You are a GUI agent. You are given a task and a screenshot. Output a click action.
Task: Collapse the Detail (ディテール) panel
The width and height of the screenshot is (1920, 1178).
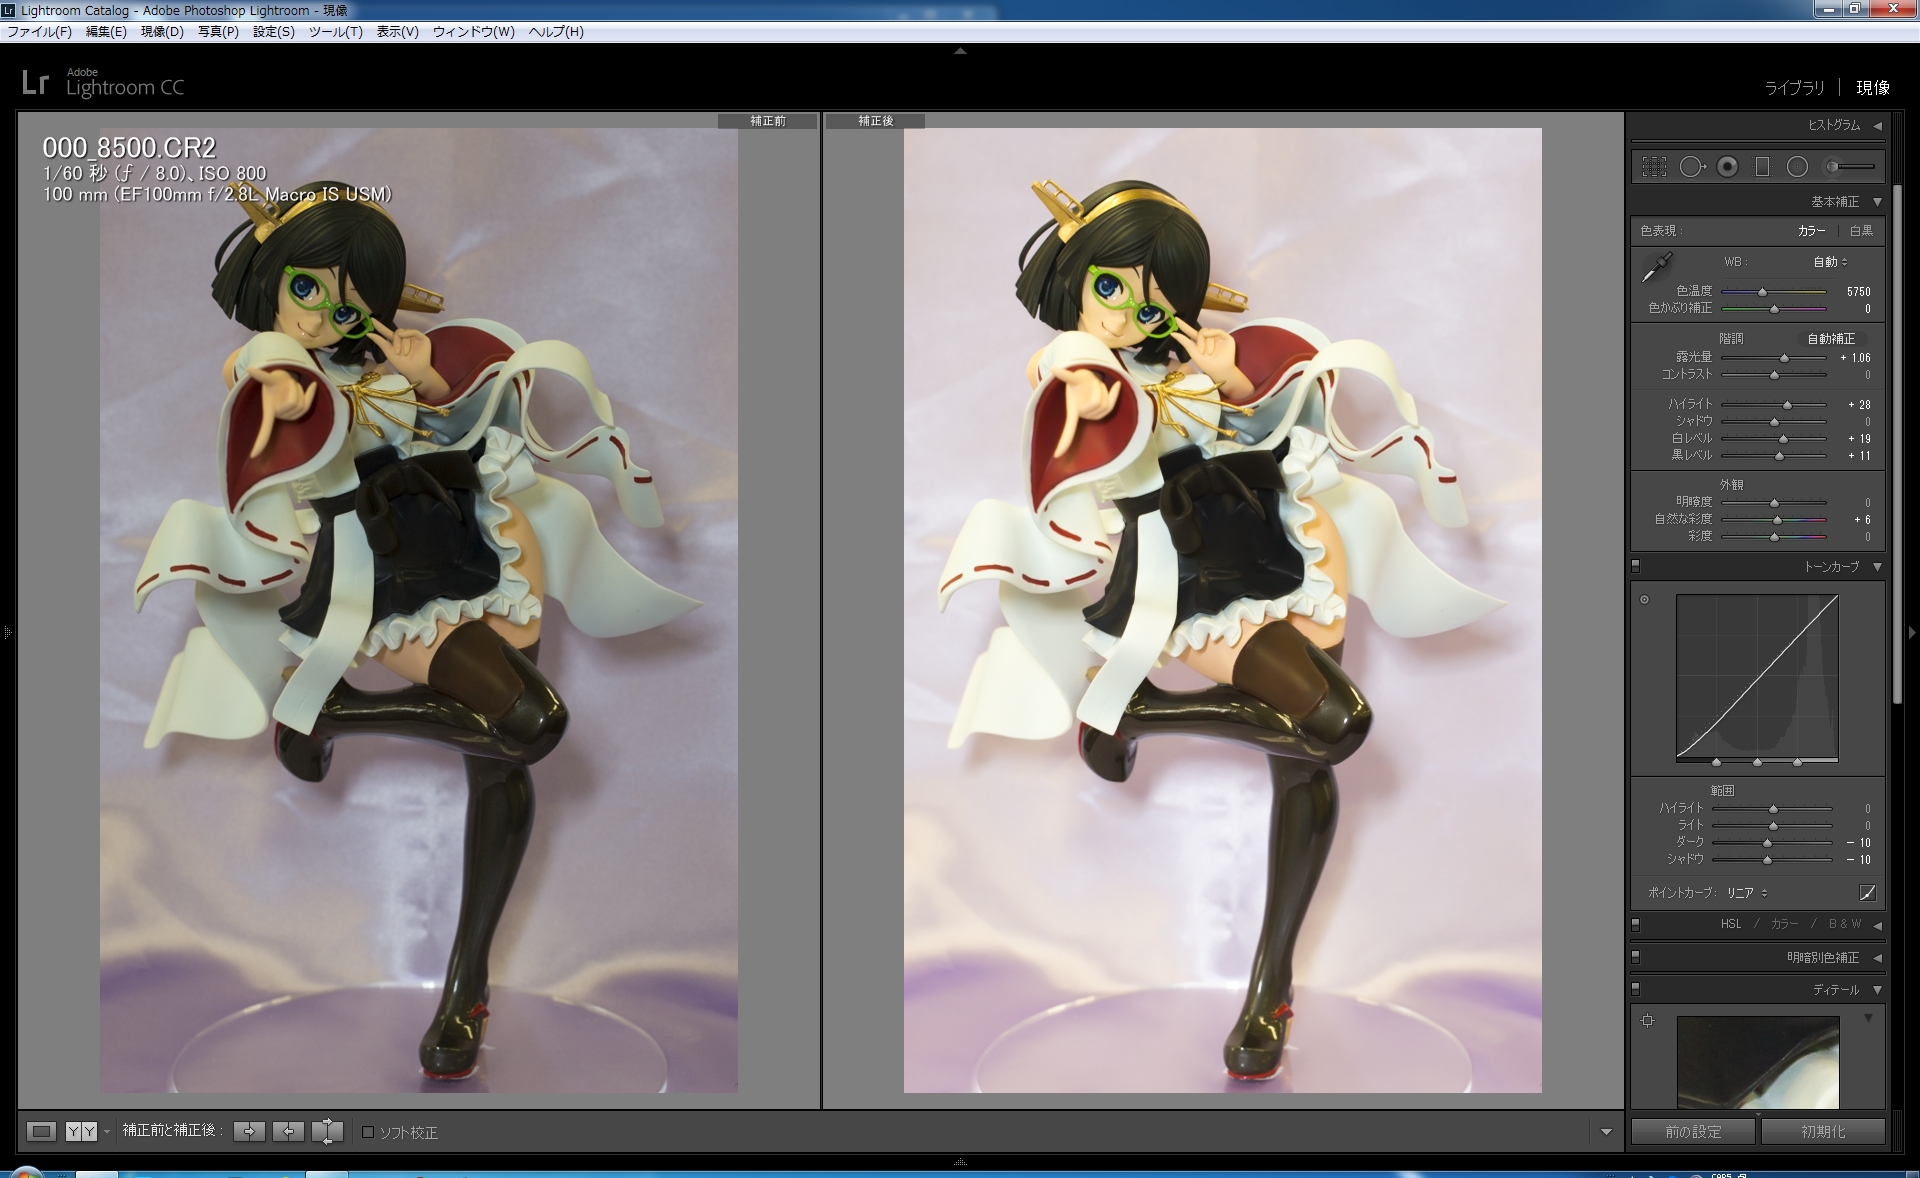[1878, 990]
